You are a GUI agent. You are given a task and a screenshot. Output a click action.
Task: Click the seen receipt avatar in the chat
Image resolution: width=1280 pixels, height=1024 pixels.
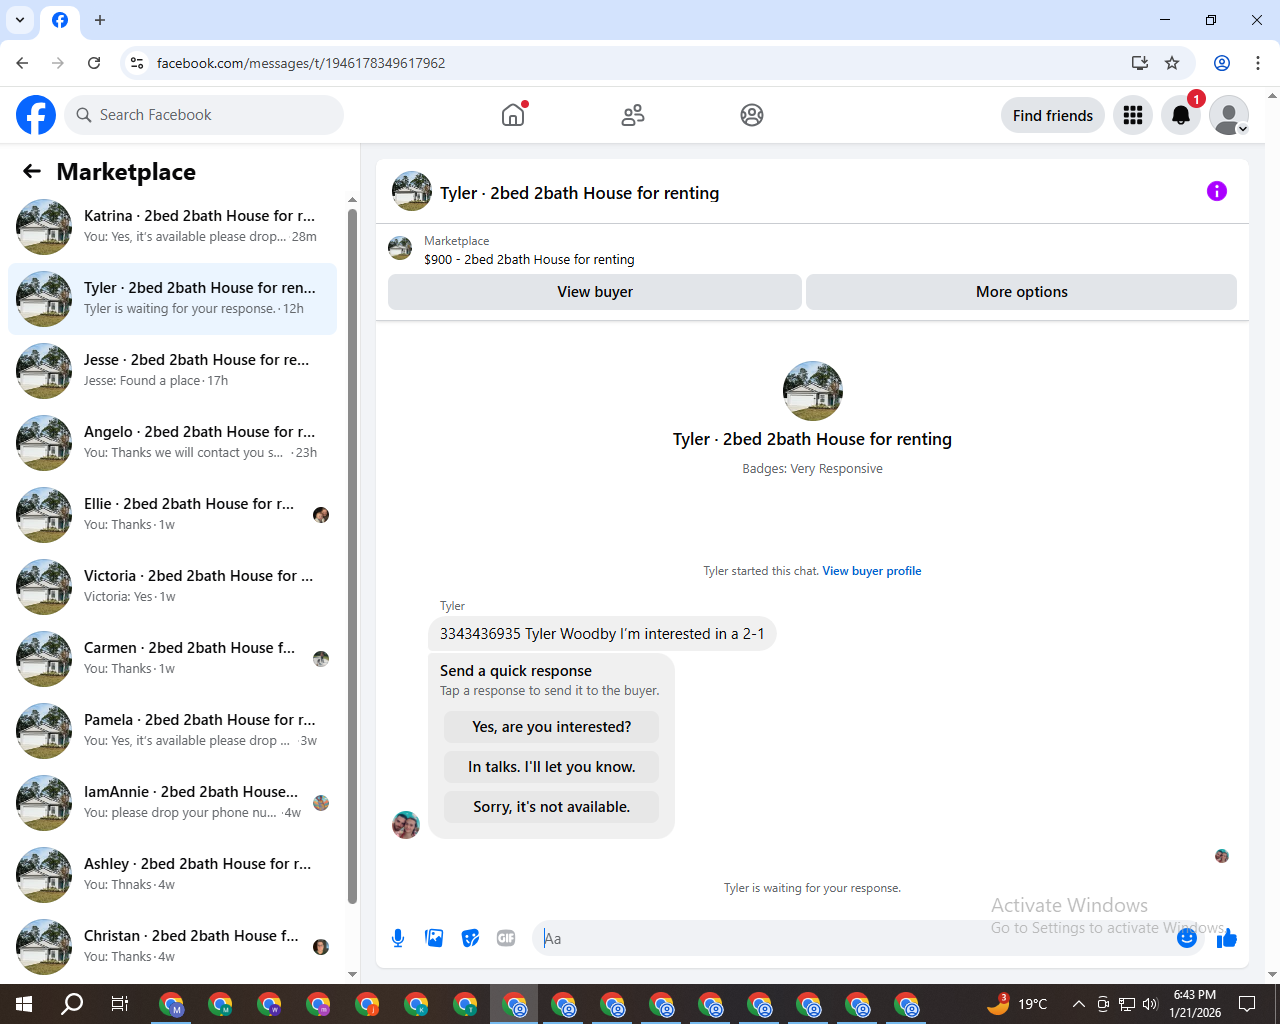1222,856
